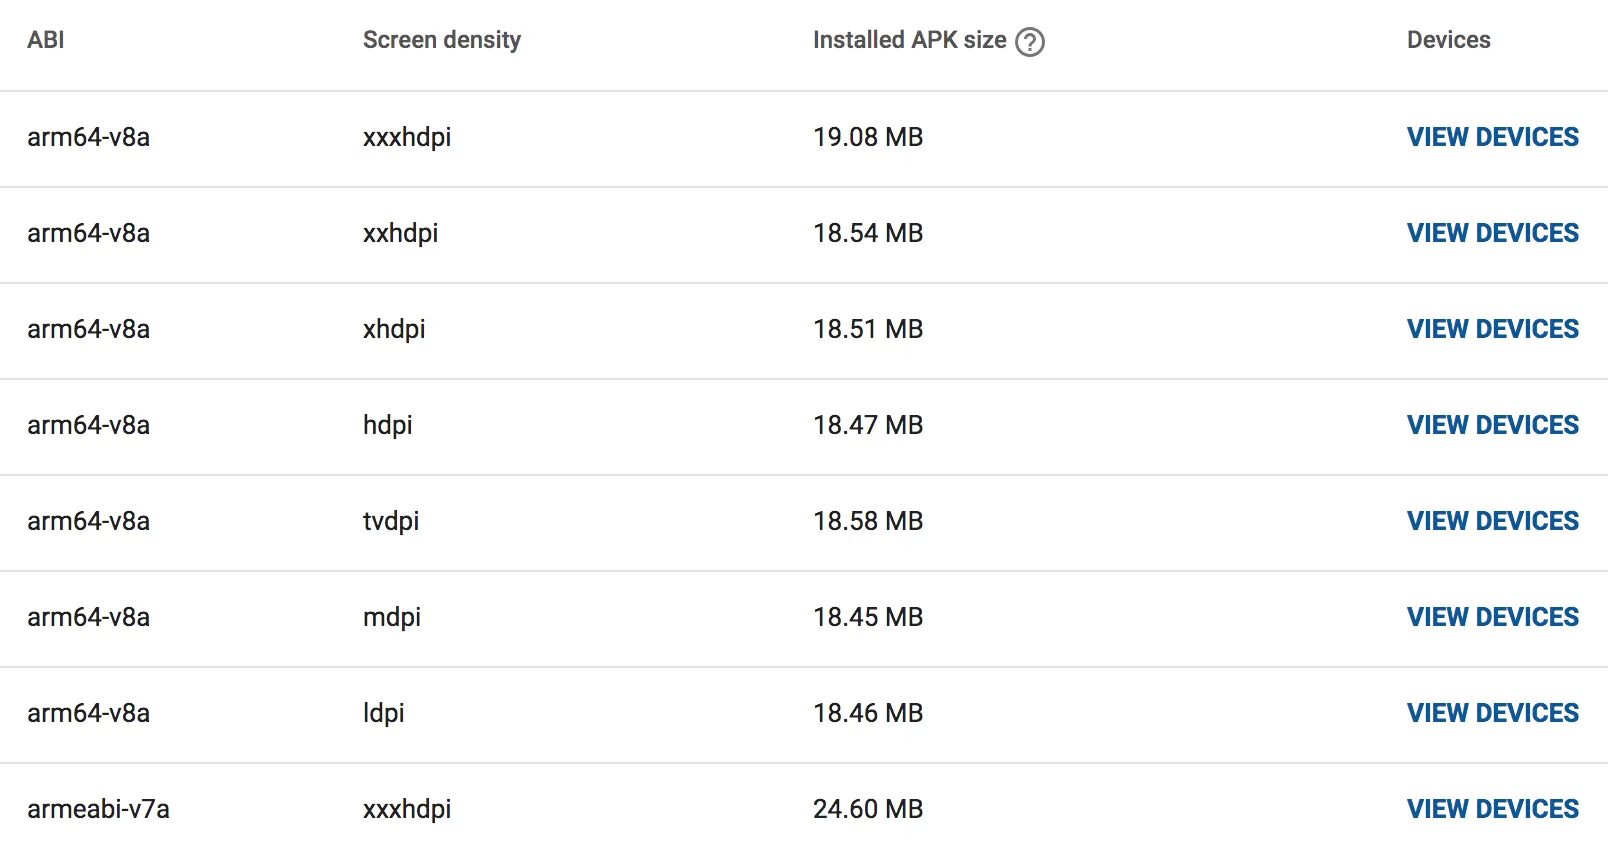
Task: Click the Devices column header
Action: (1448, 40)
